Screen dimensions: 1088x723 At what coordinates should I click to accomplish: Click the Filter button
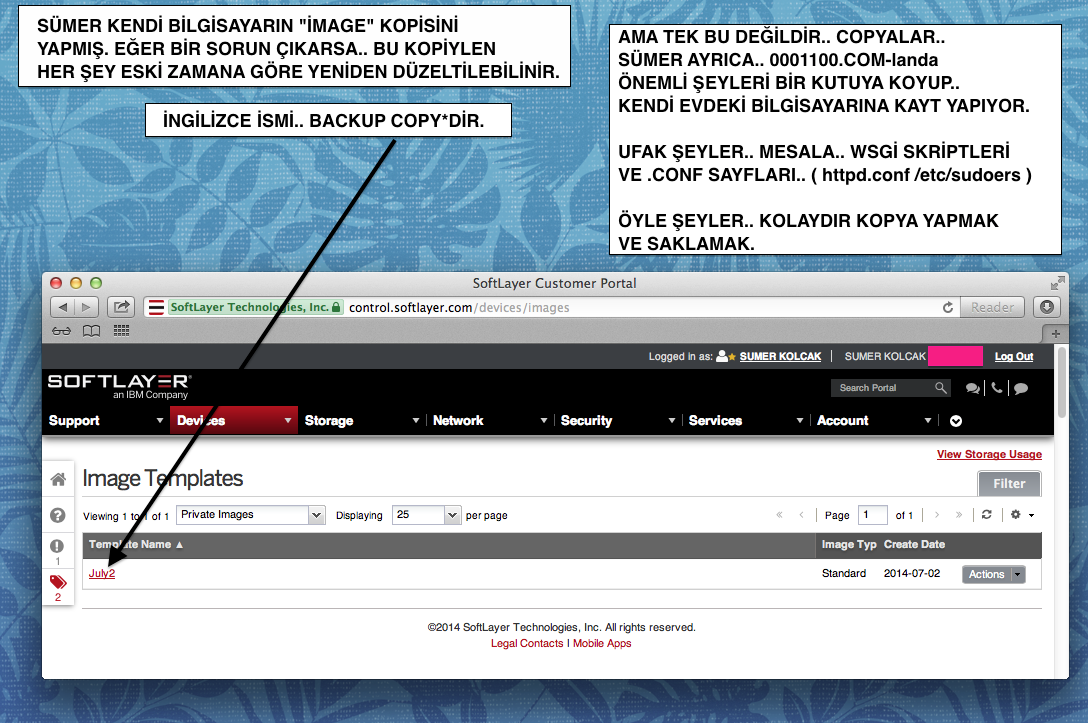(x=1009, y=484)
